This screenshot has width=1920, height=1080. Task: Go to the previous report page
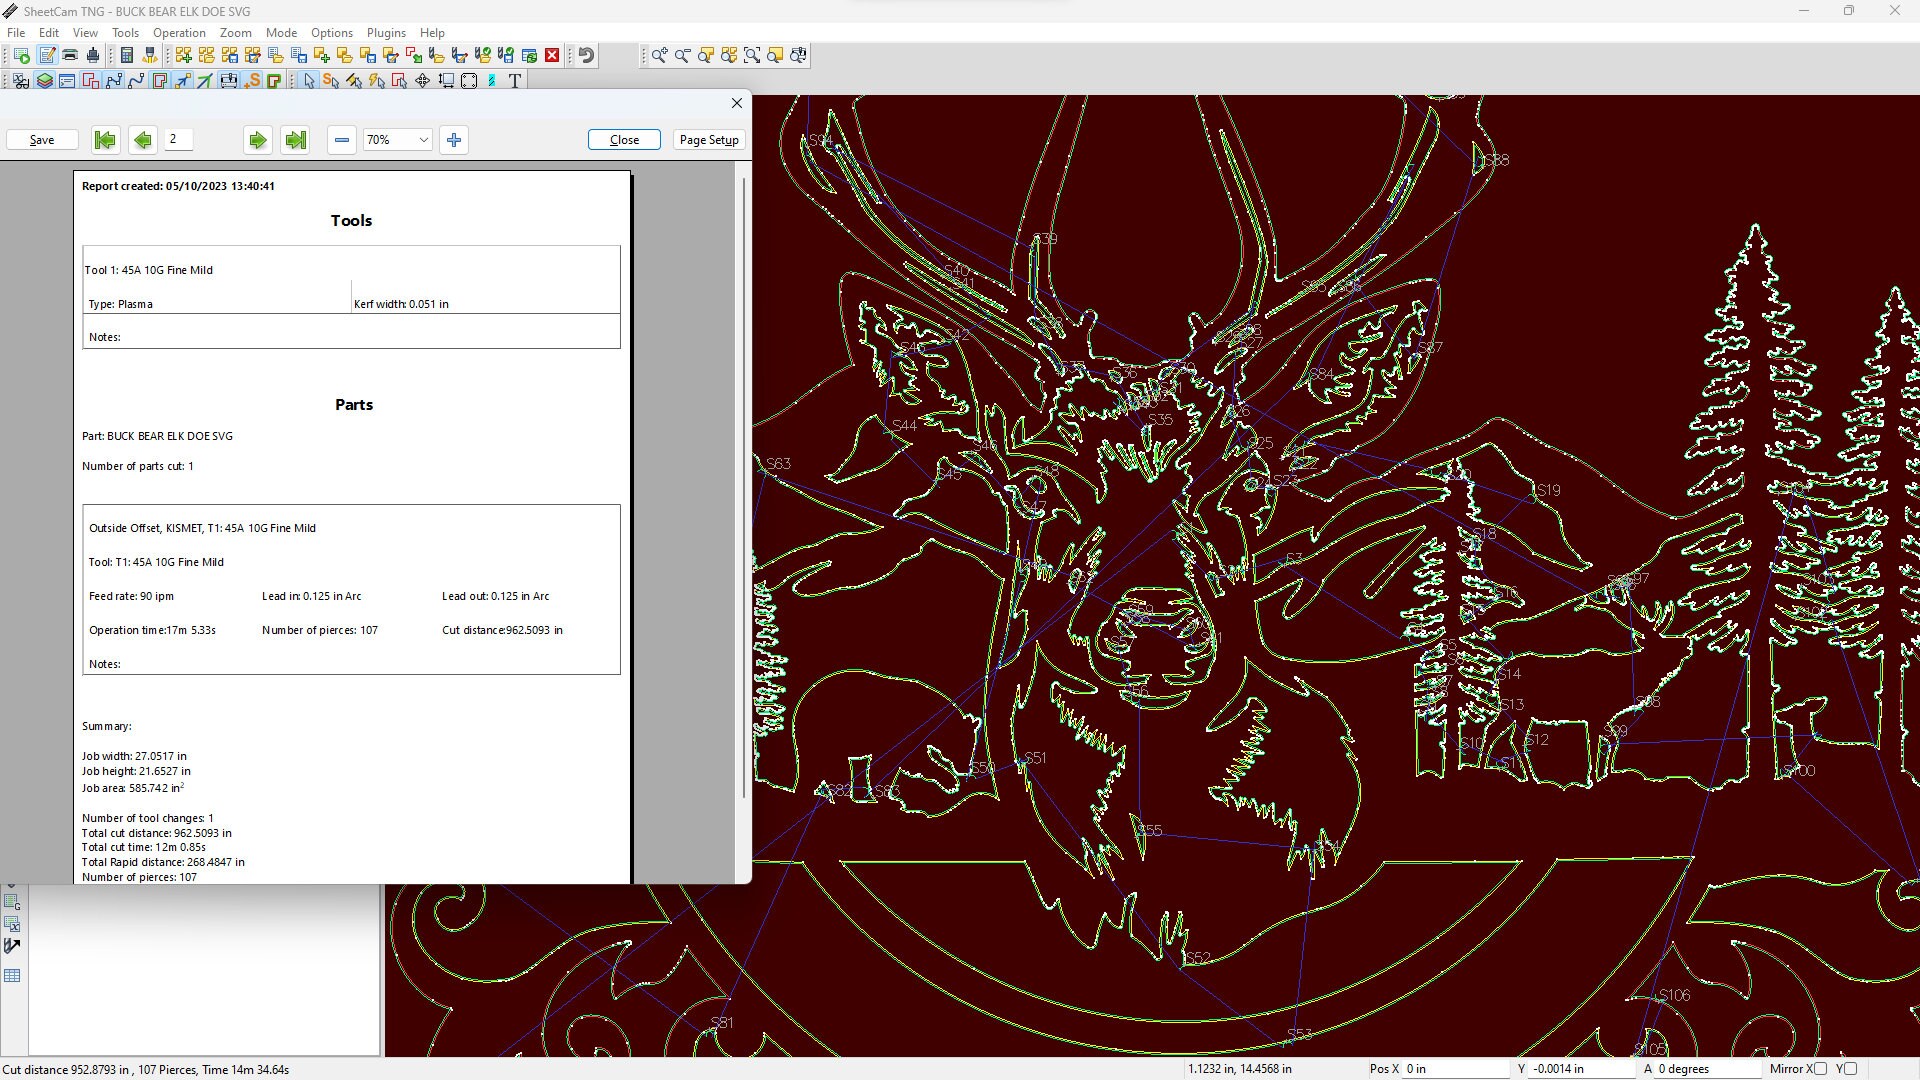pos(143,140)
